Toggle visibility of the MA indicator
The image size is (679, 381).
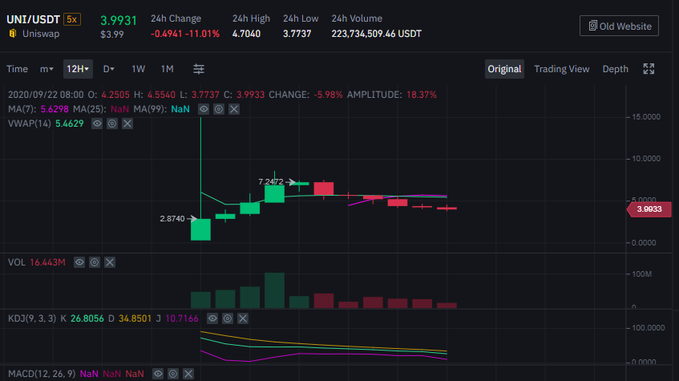[x=204, y=109]
